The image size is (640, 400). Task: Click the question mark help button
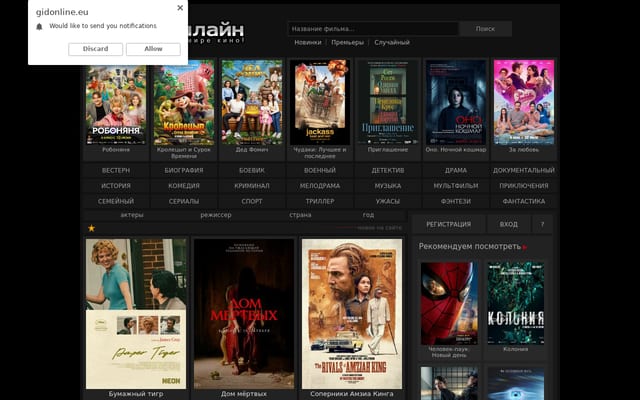click(542, 224)
